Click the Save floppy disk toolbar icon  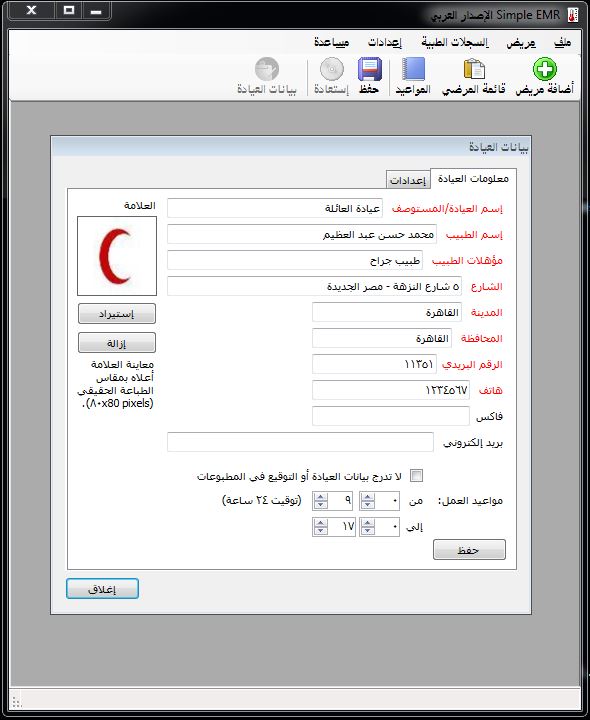click(370, 69)
